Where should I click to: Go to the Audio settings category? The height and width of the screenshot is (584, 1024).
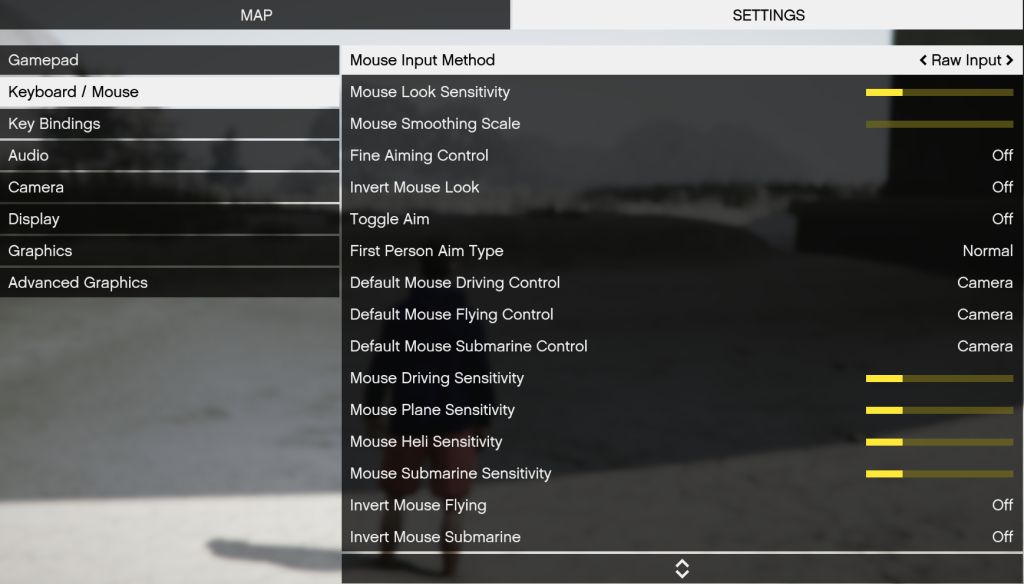click(x=170, y=156)
